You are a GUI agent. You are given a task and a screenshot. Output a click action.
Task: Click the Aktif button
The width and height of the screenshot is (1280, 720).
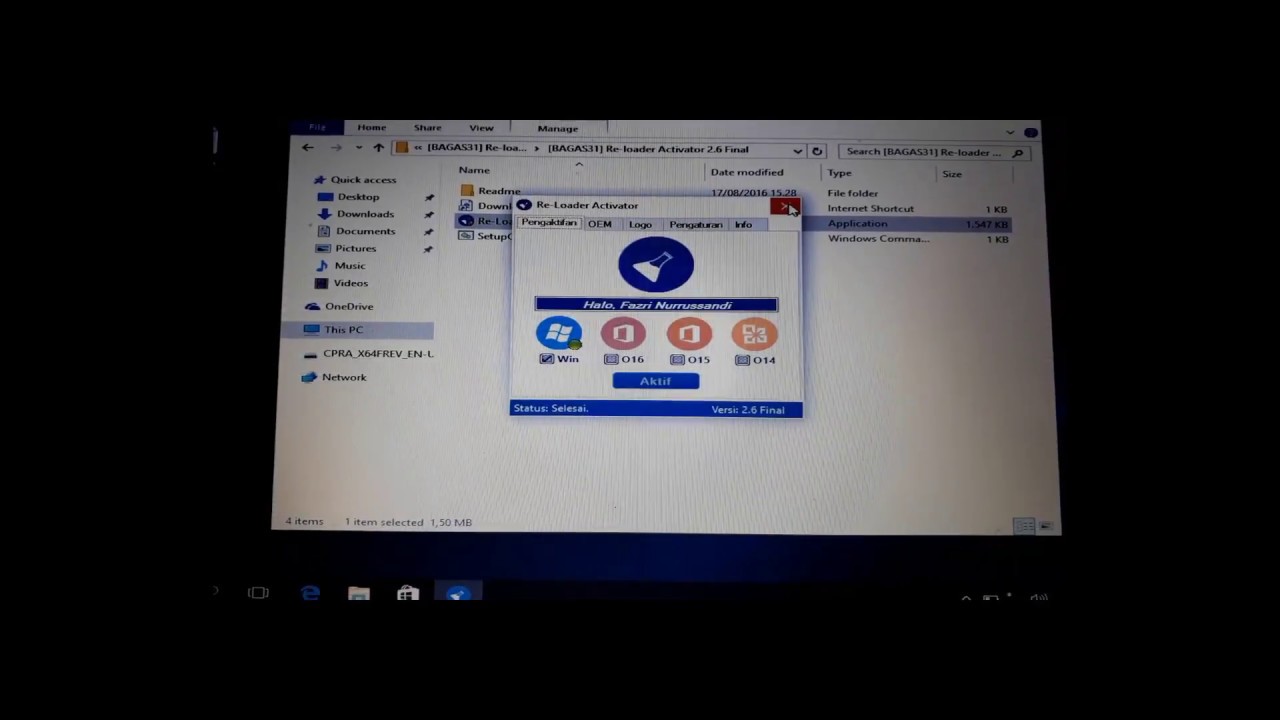point(656,381)
